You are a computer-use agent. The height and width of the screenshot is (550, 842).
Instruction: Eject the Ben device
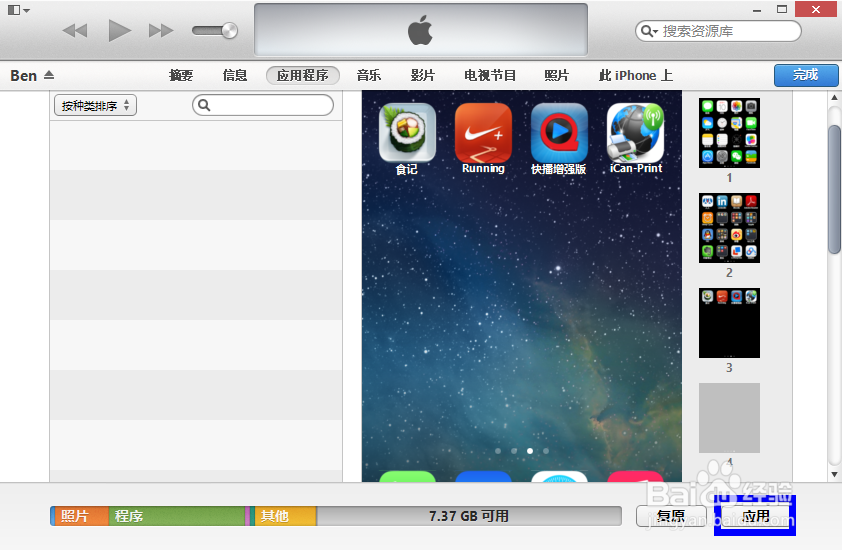tap(49, 75)
